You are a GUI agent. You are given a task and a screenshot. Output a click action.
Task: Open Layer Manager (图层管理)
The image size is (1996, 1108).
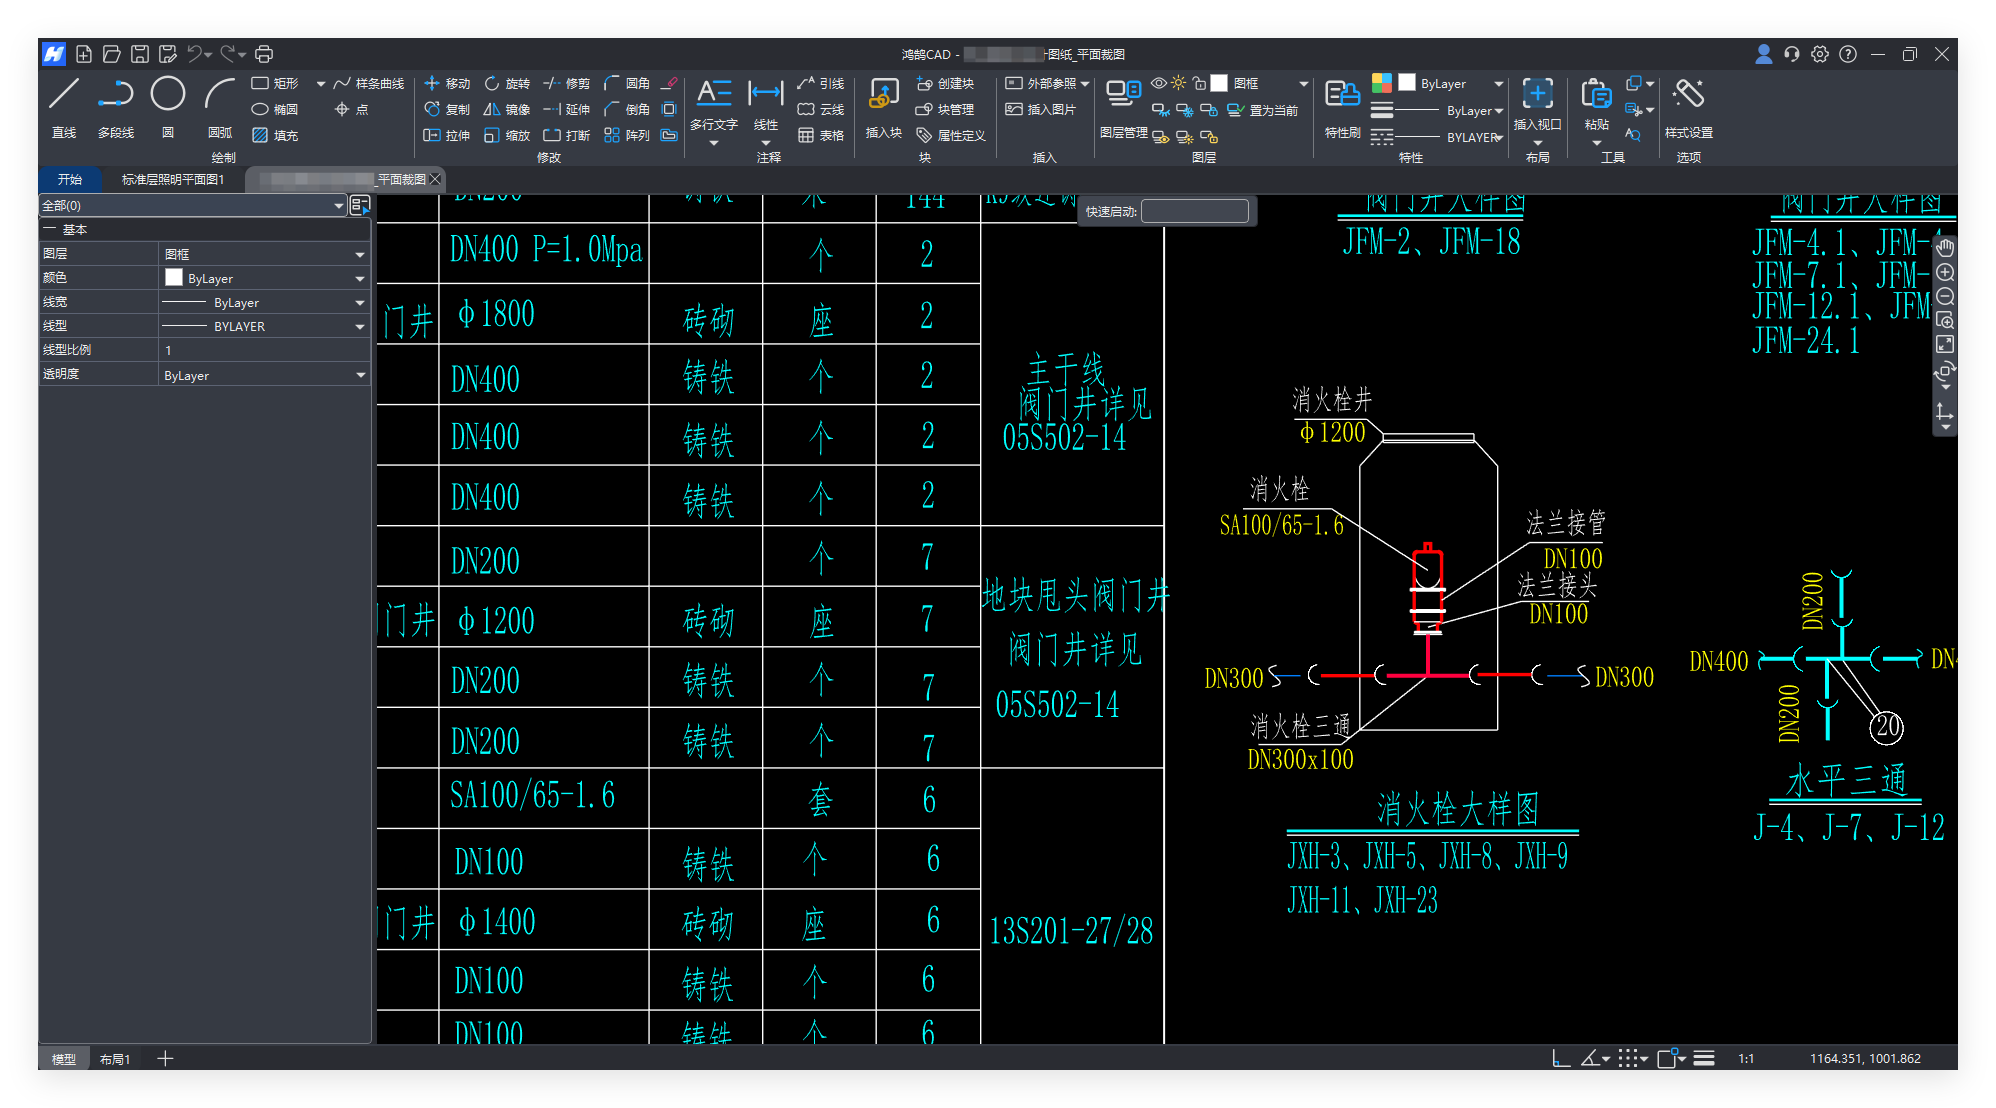click(x=1123, y=95)
